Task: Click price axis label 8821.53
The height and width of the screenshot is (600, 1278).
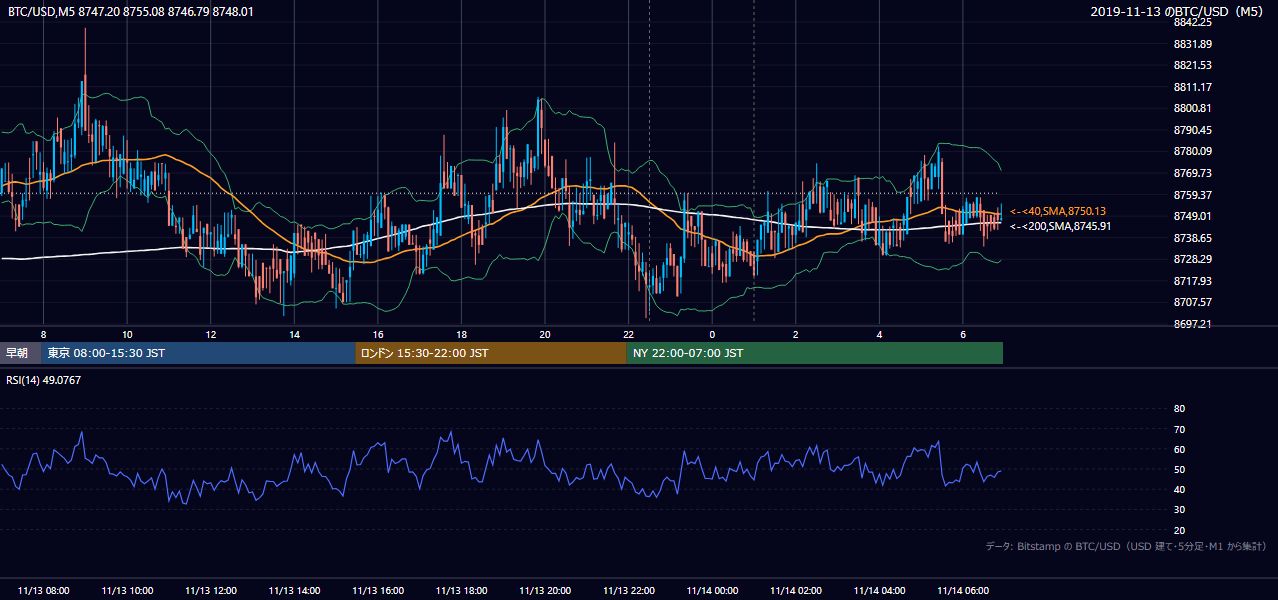Action: [1192, 65]
